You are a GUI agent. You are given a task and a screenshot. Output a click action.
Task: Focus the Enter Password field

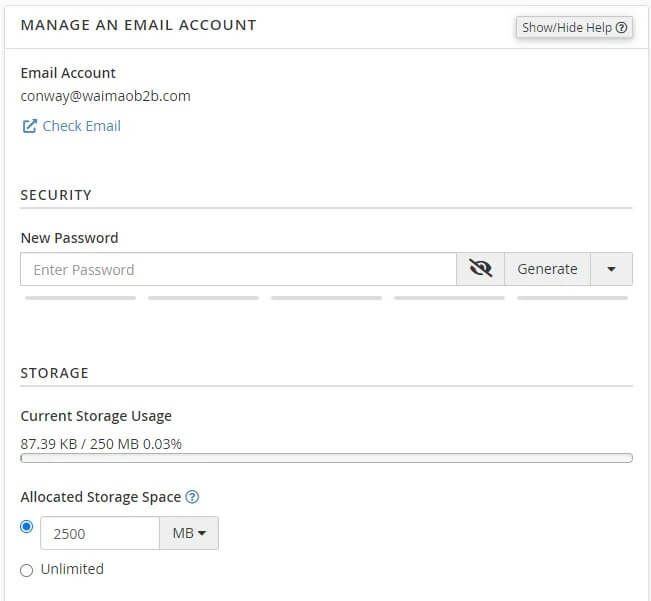tap(238, 269)
